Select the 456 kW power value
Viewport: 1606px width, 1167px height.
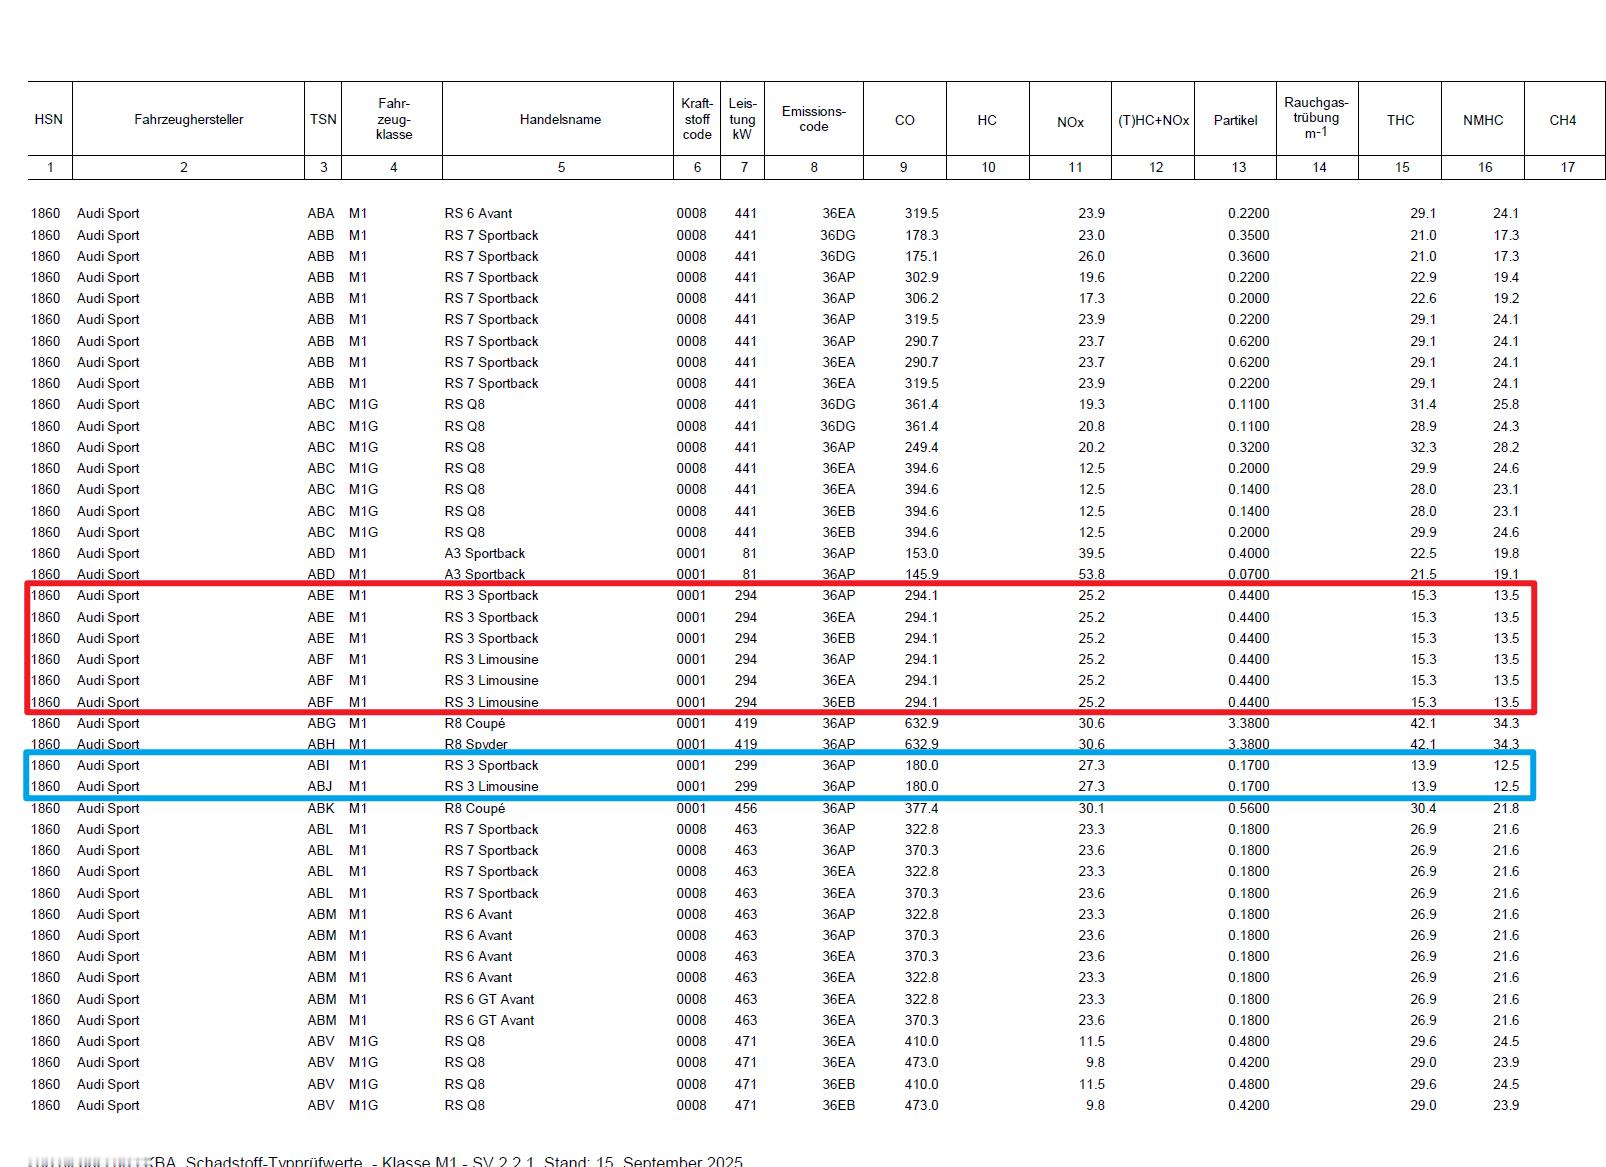click(x=746, y=808)
